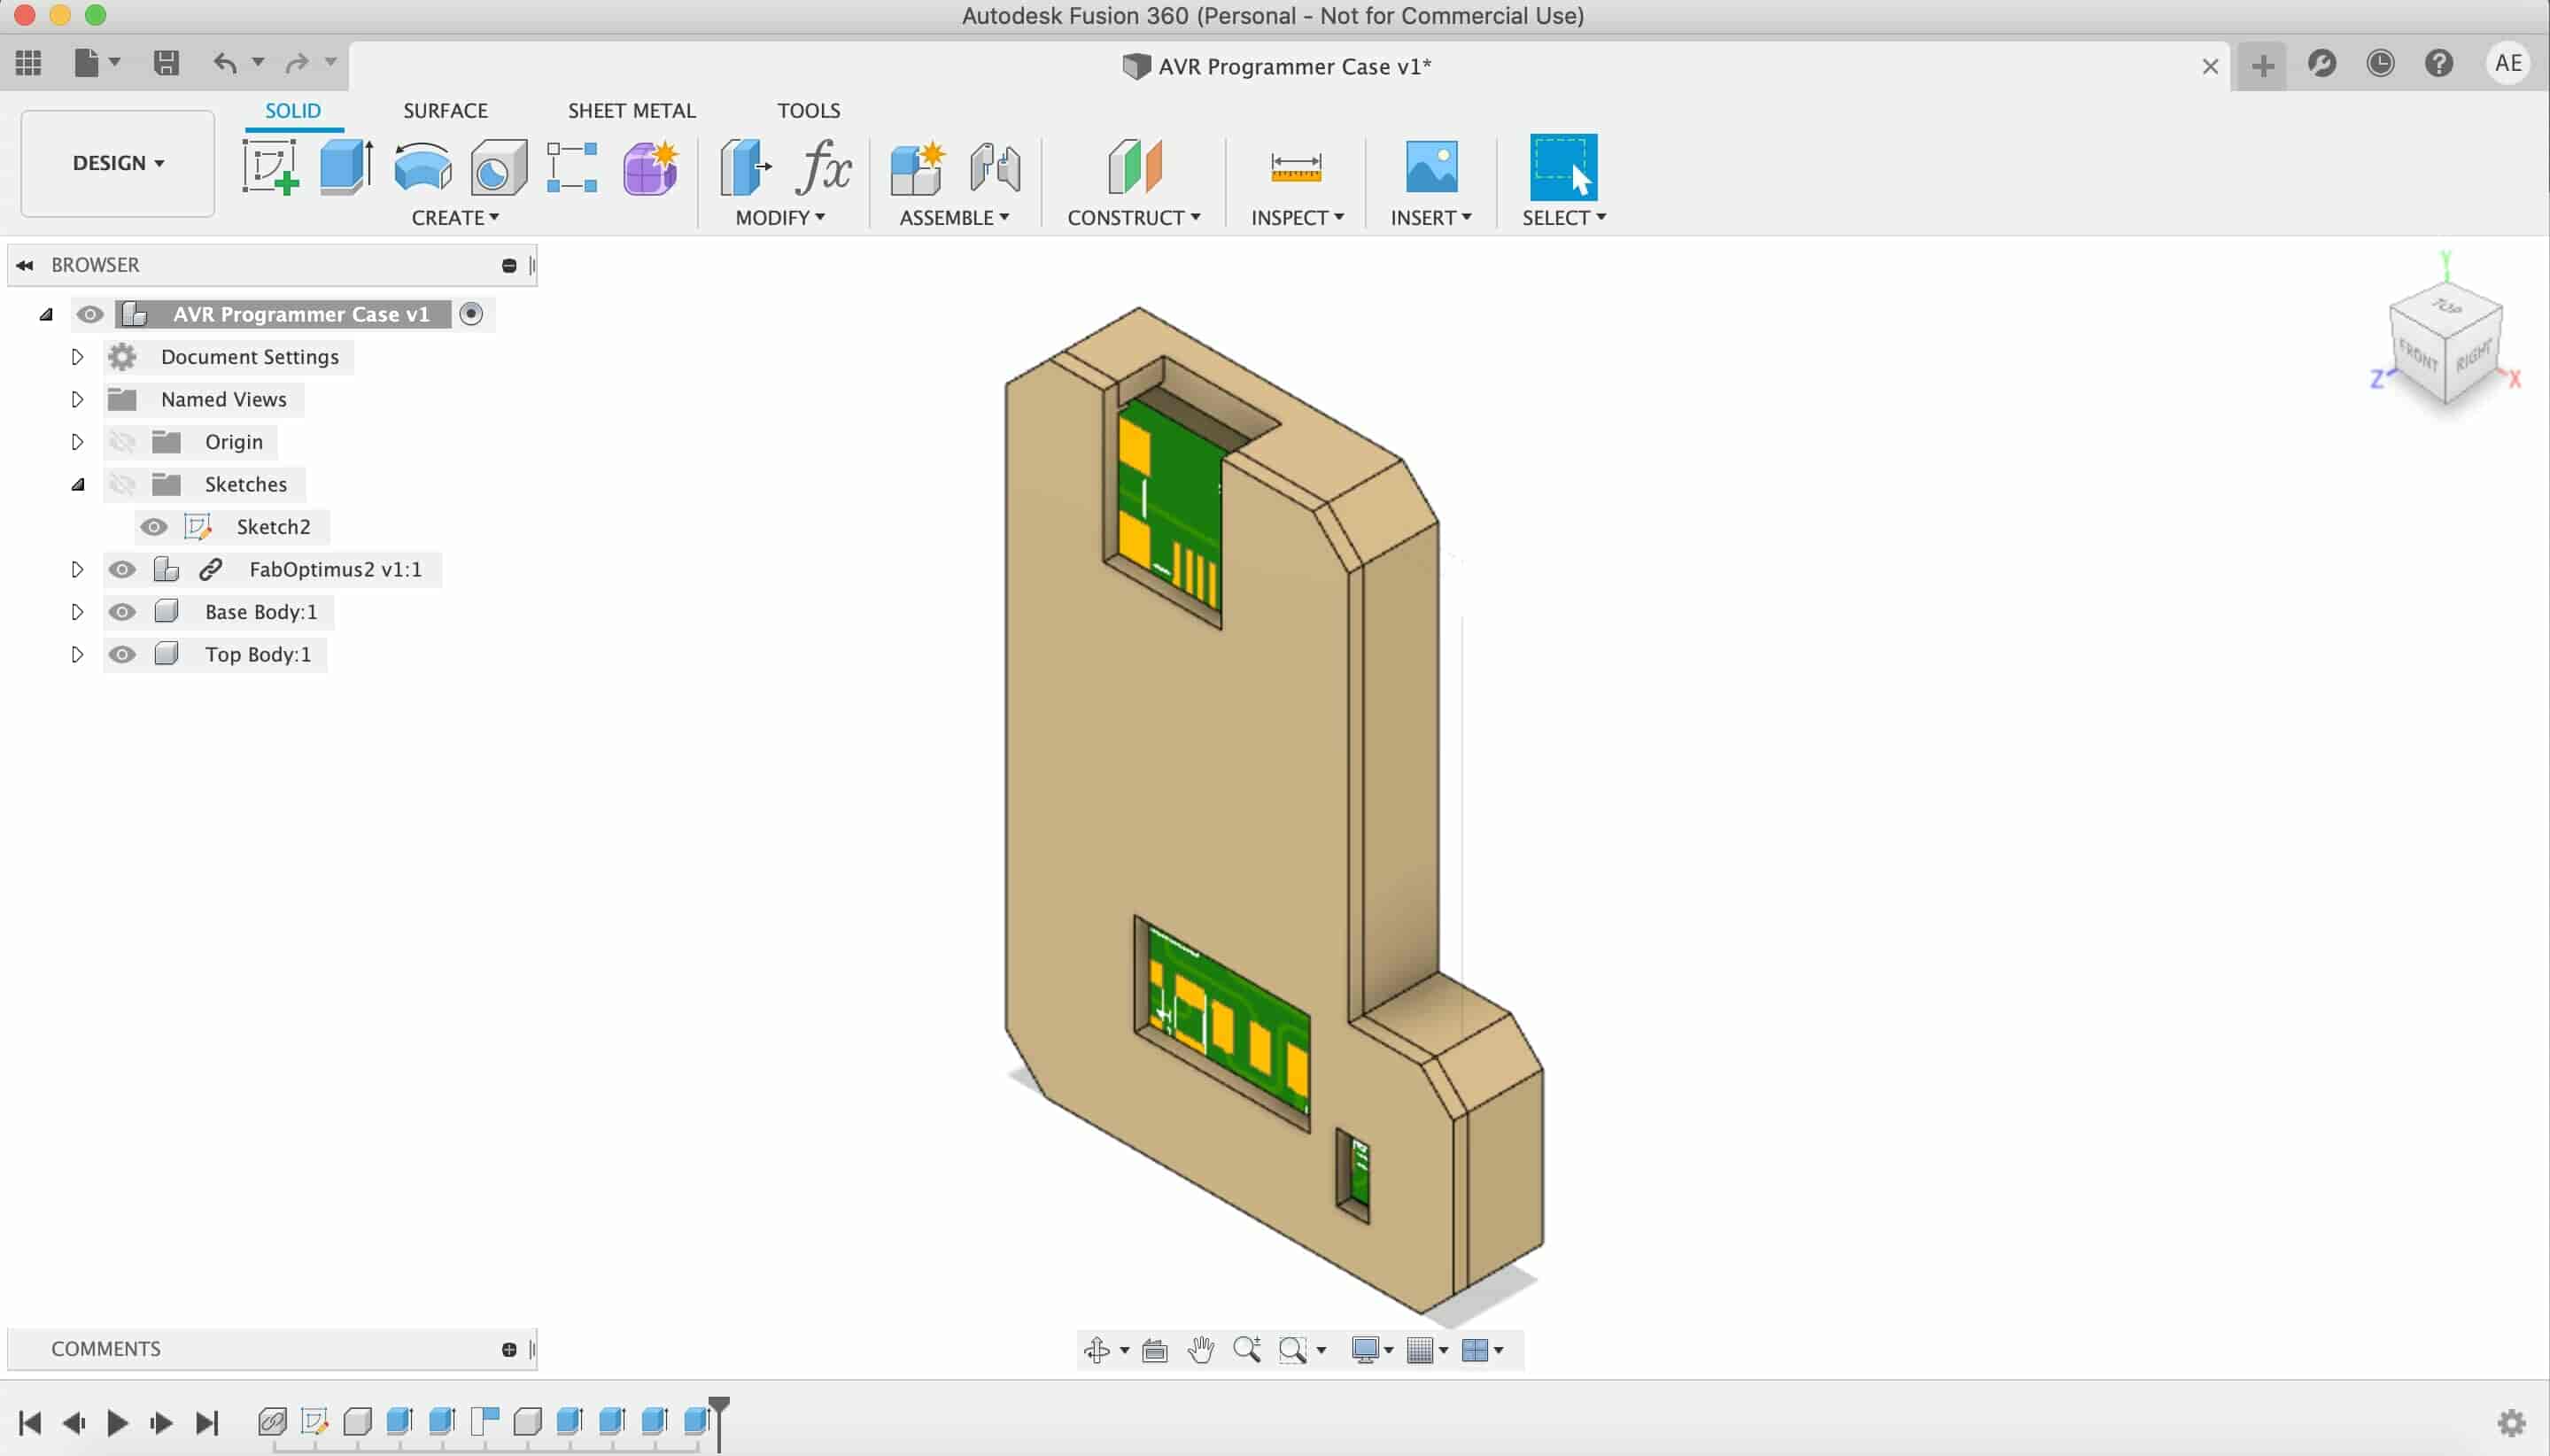2550x1456 pixels.
Task: Switch to the SOLID tab
Action: click(293, 110)
